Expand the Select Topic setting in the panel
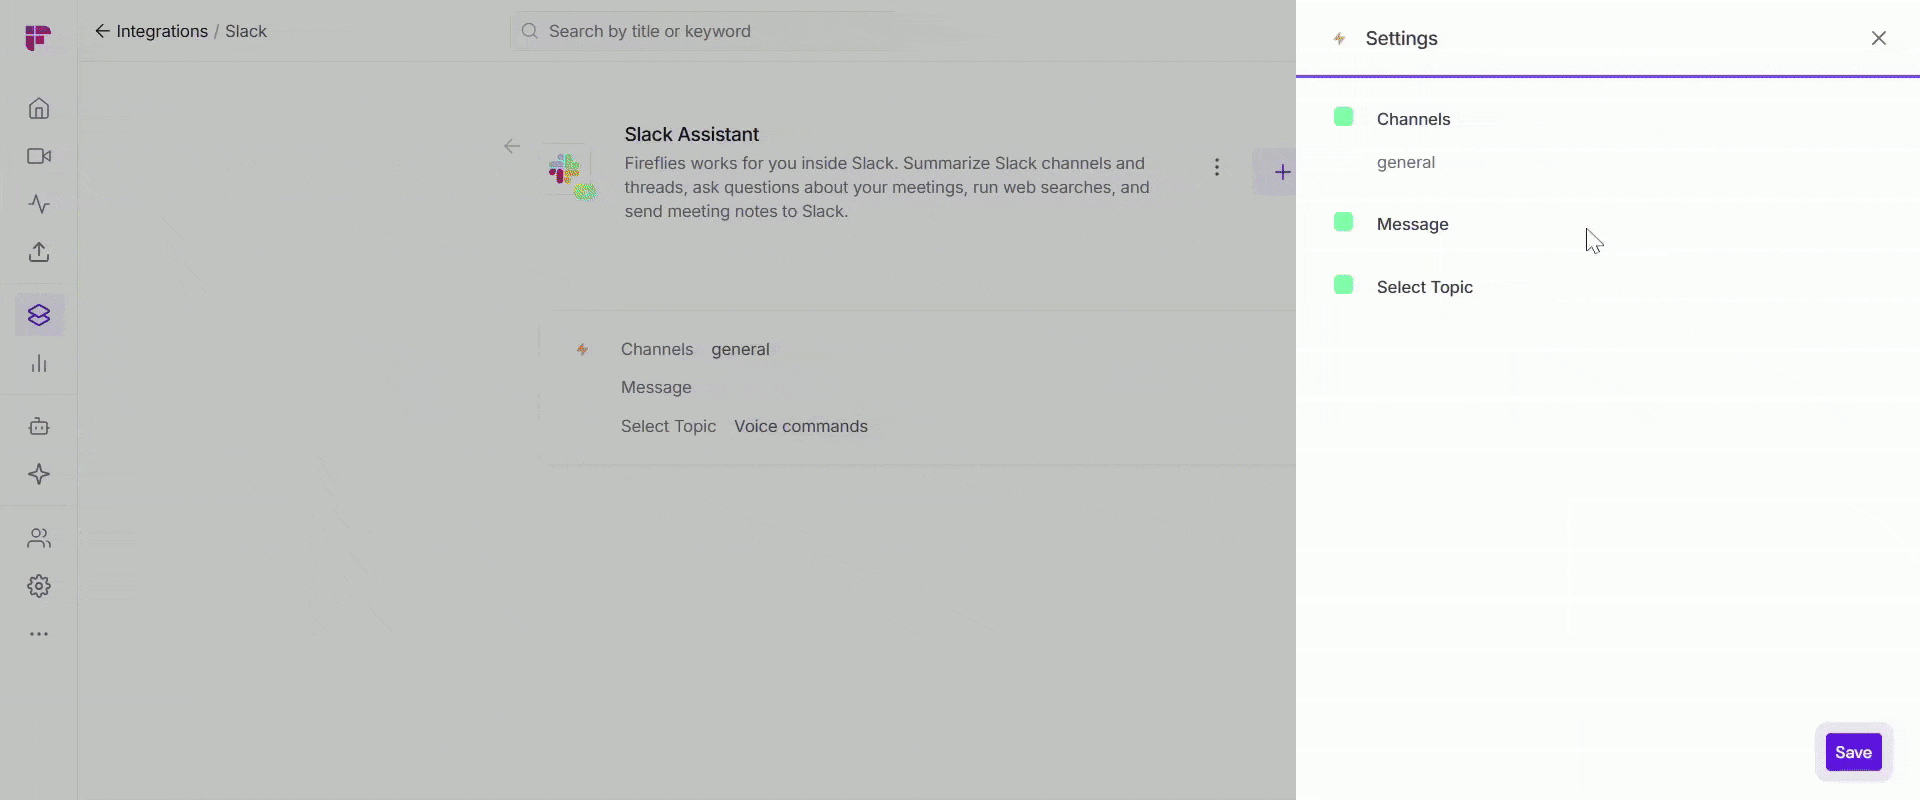The height and width of the screenshot is (800, 1920). point(1424,287)
